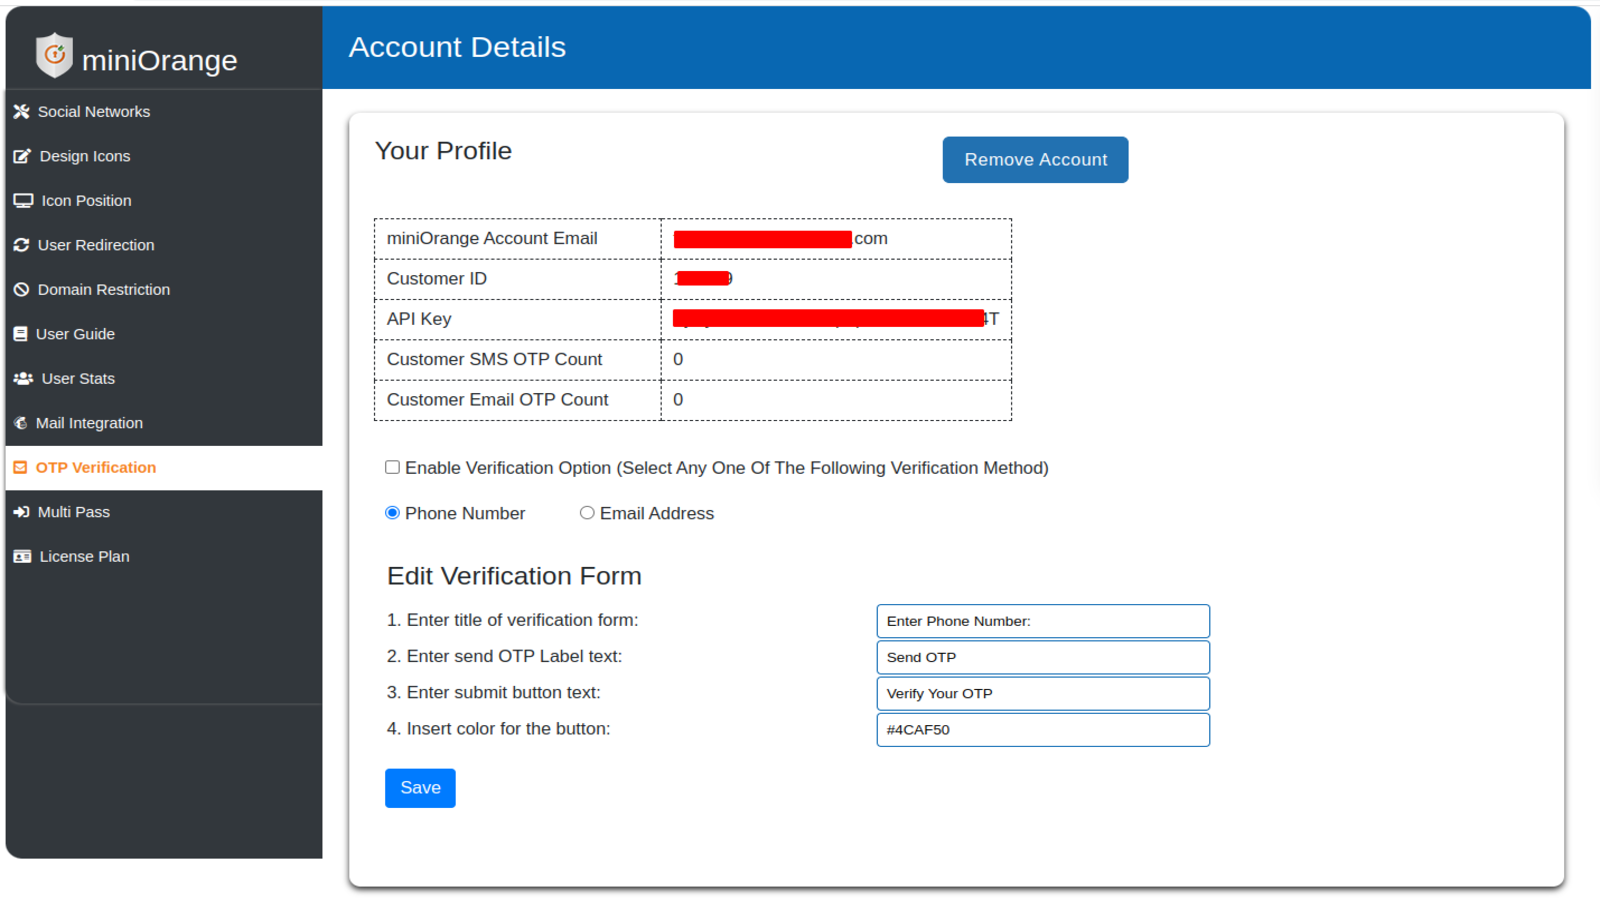Viewport: 1600px width, 900px height.
Task: Click the verification form title input field
Action: click(1043, 620)
